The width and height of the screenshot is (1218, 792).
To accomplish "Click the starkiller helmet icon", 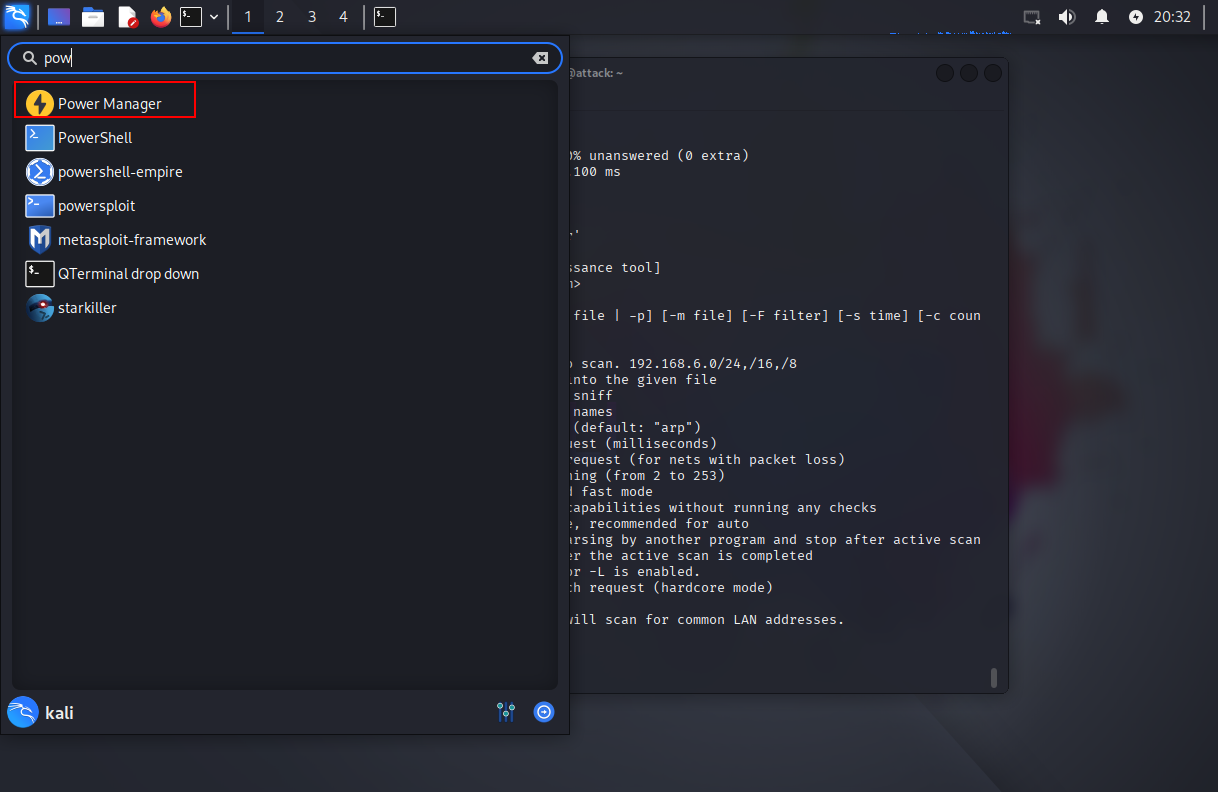I will click(x=39, y=307).
